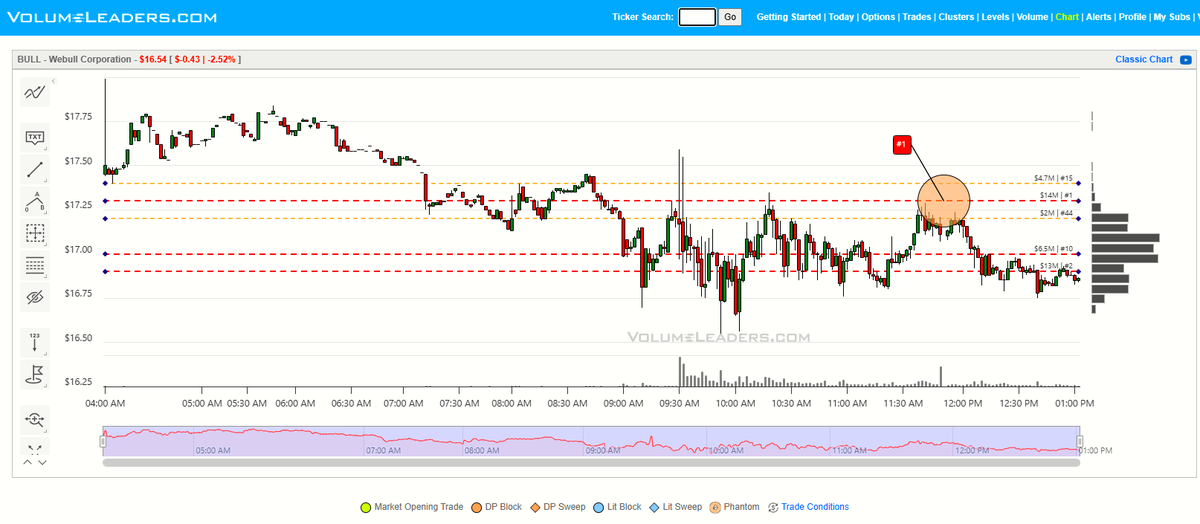The height and width of the screenshot is (524, 1200).
Task: Click the $6.5M | #10 level label
Action: pos(1053,248)
